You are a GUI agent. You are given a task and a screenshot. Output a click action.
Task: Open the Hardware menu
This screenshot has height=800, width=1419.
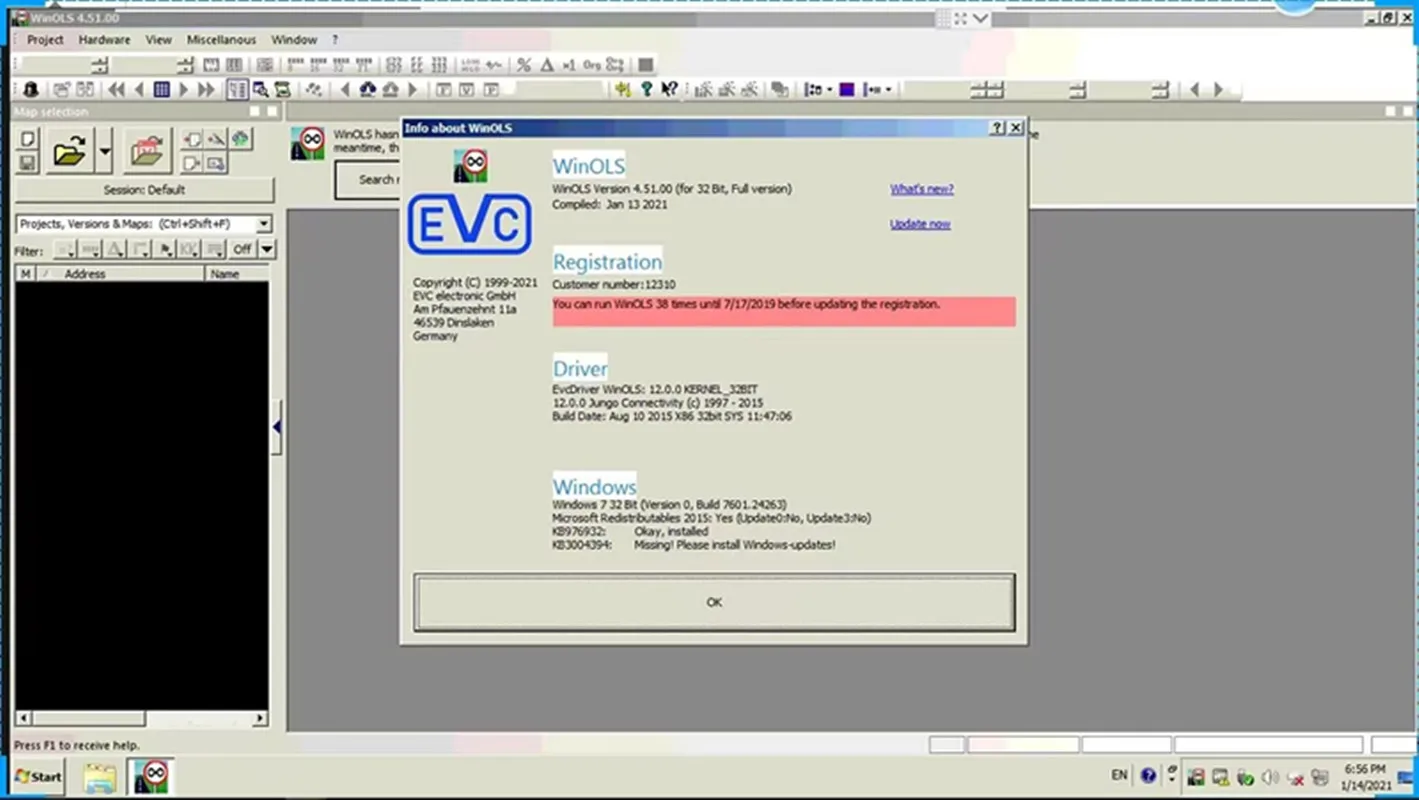point(104,40)
